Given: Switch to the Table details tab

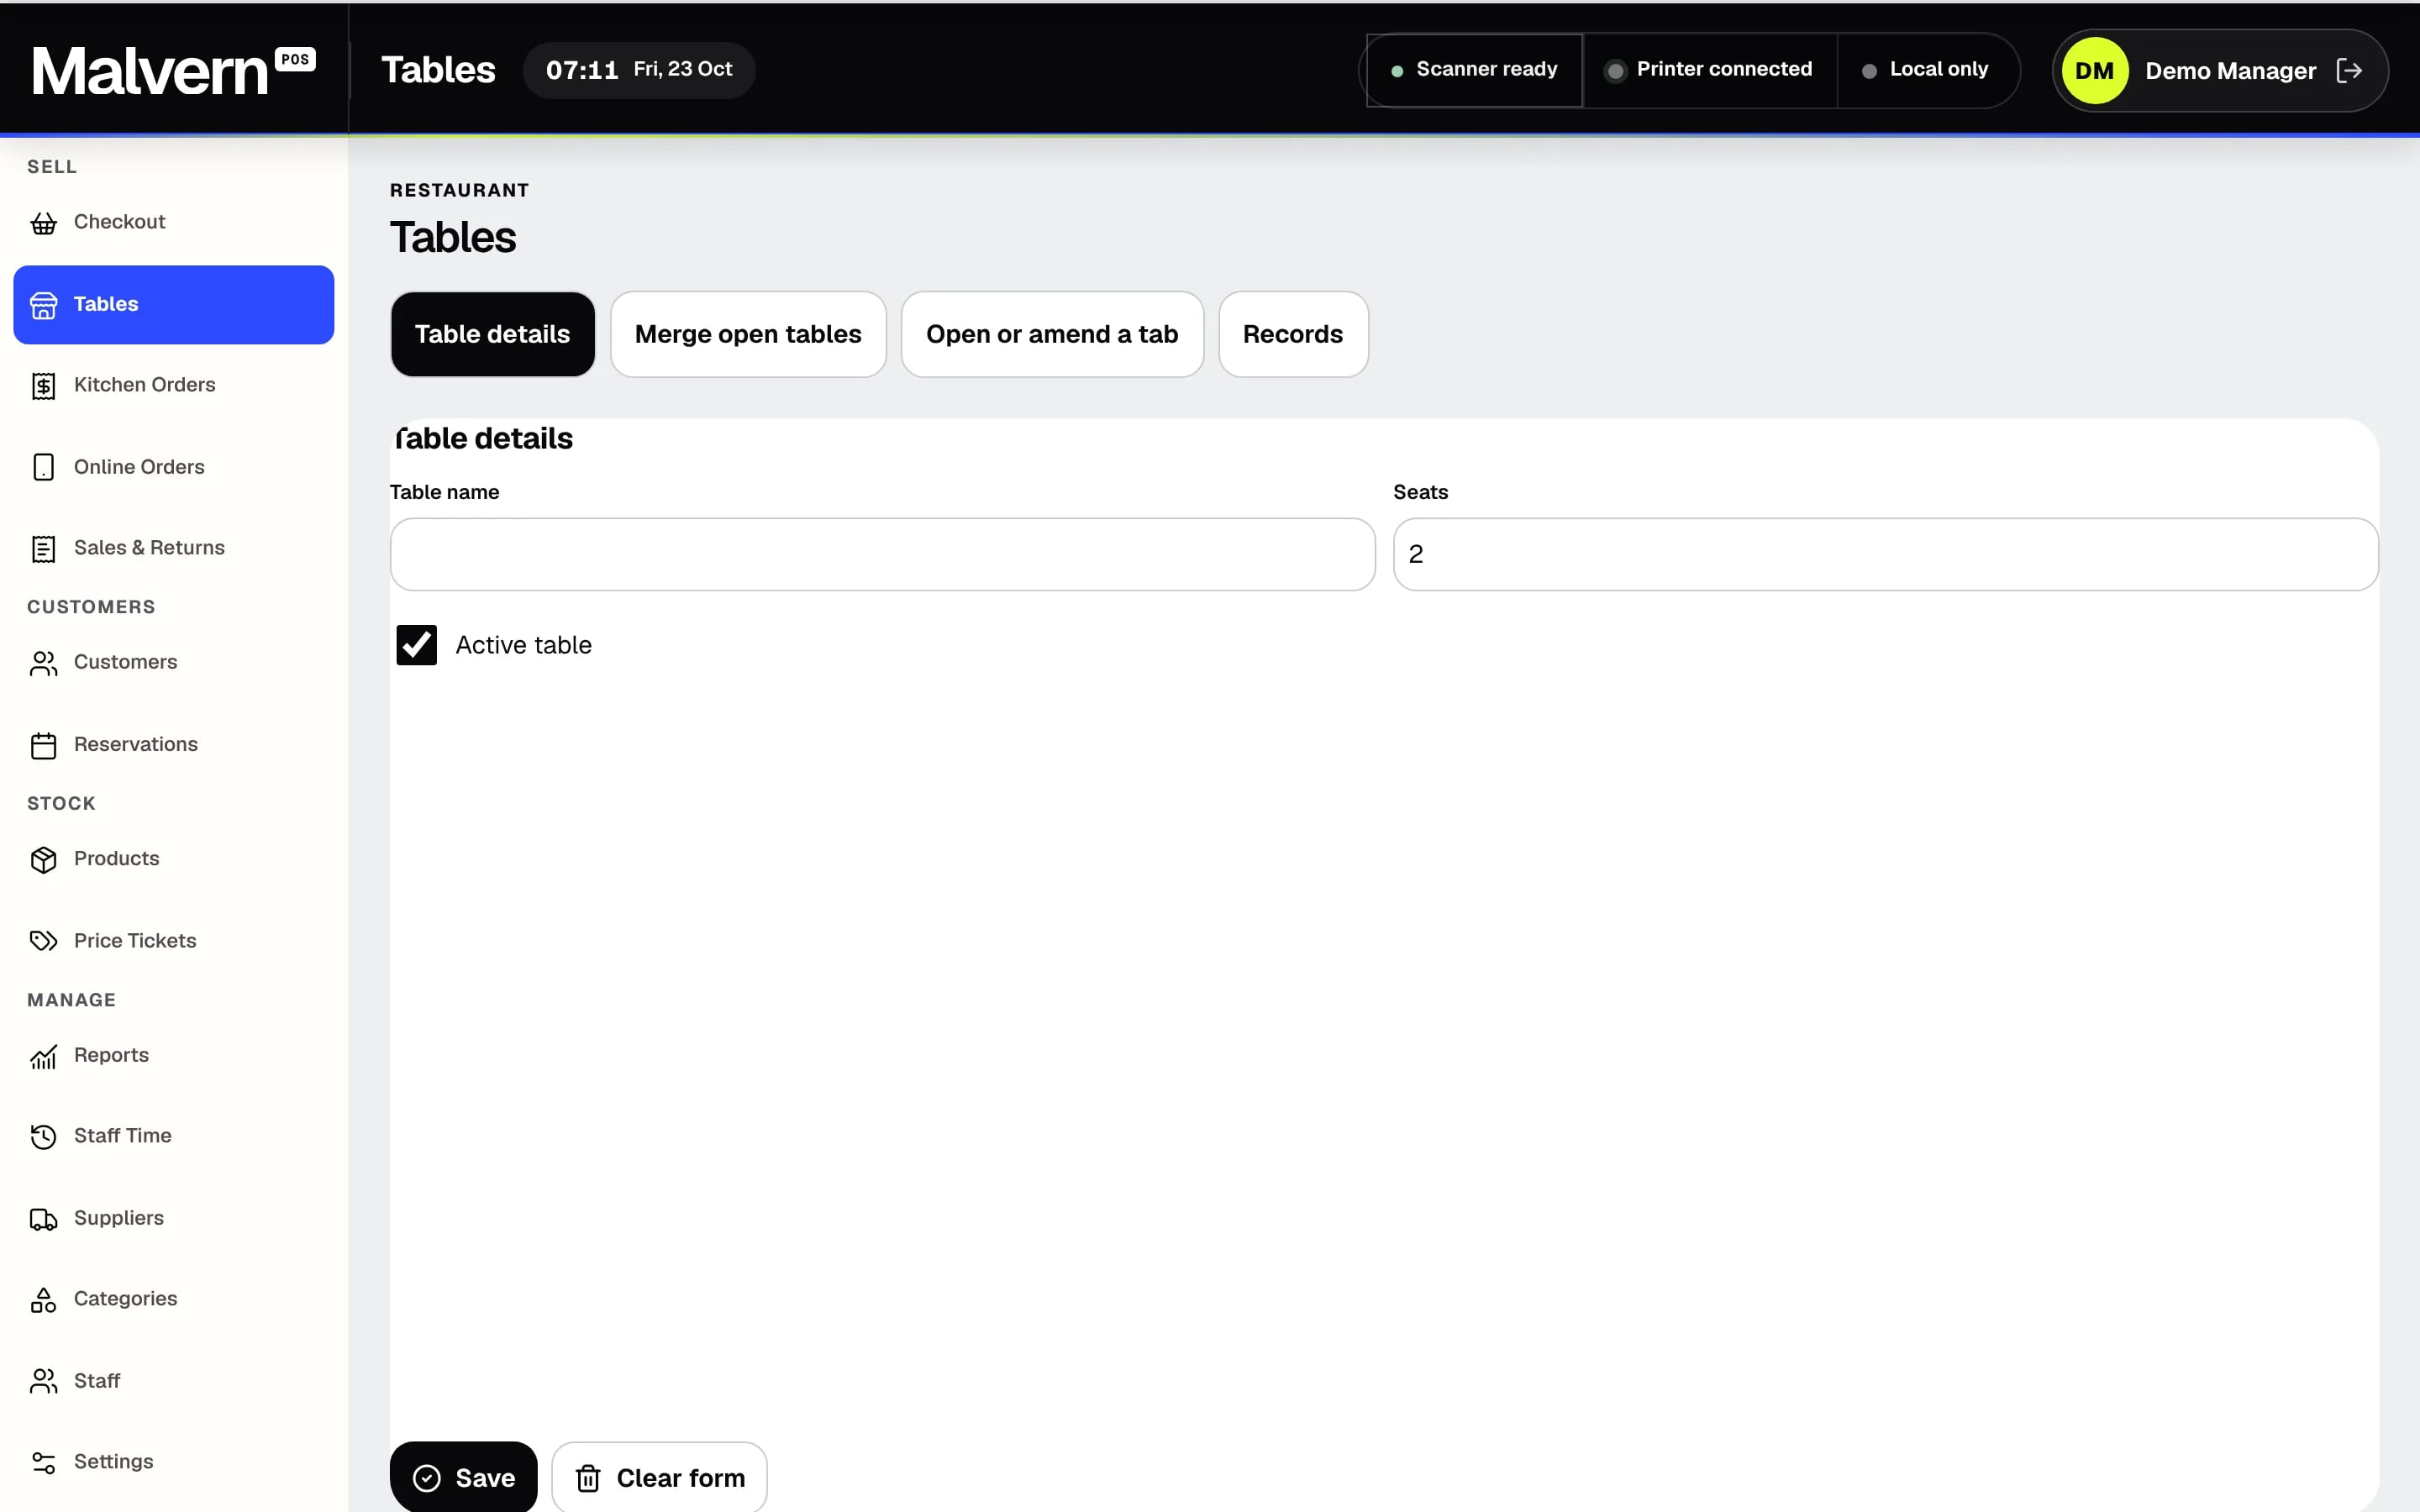Looking at the screenshot, I should point(493,334).
